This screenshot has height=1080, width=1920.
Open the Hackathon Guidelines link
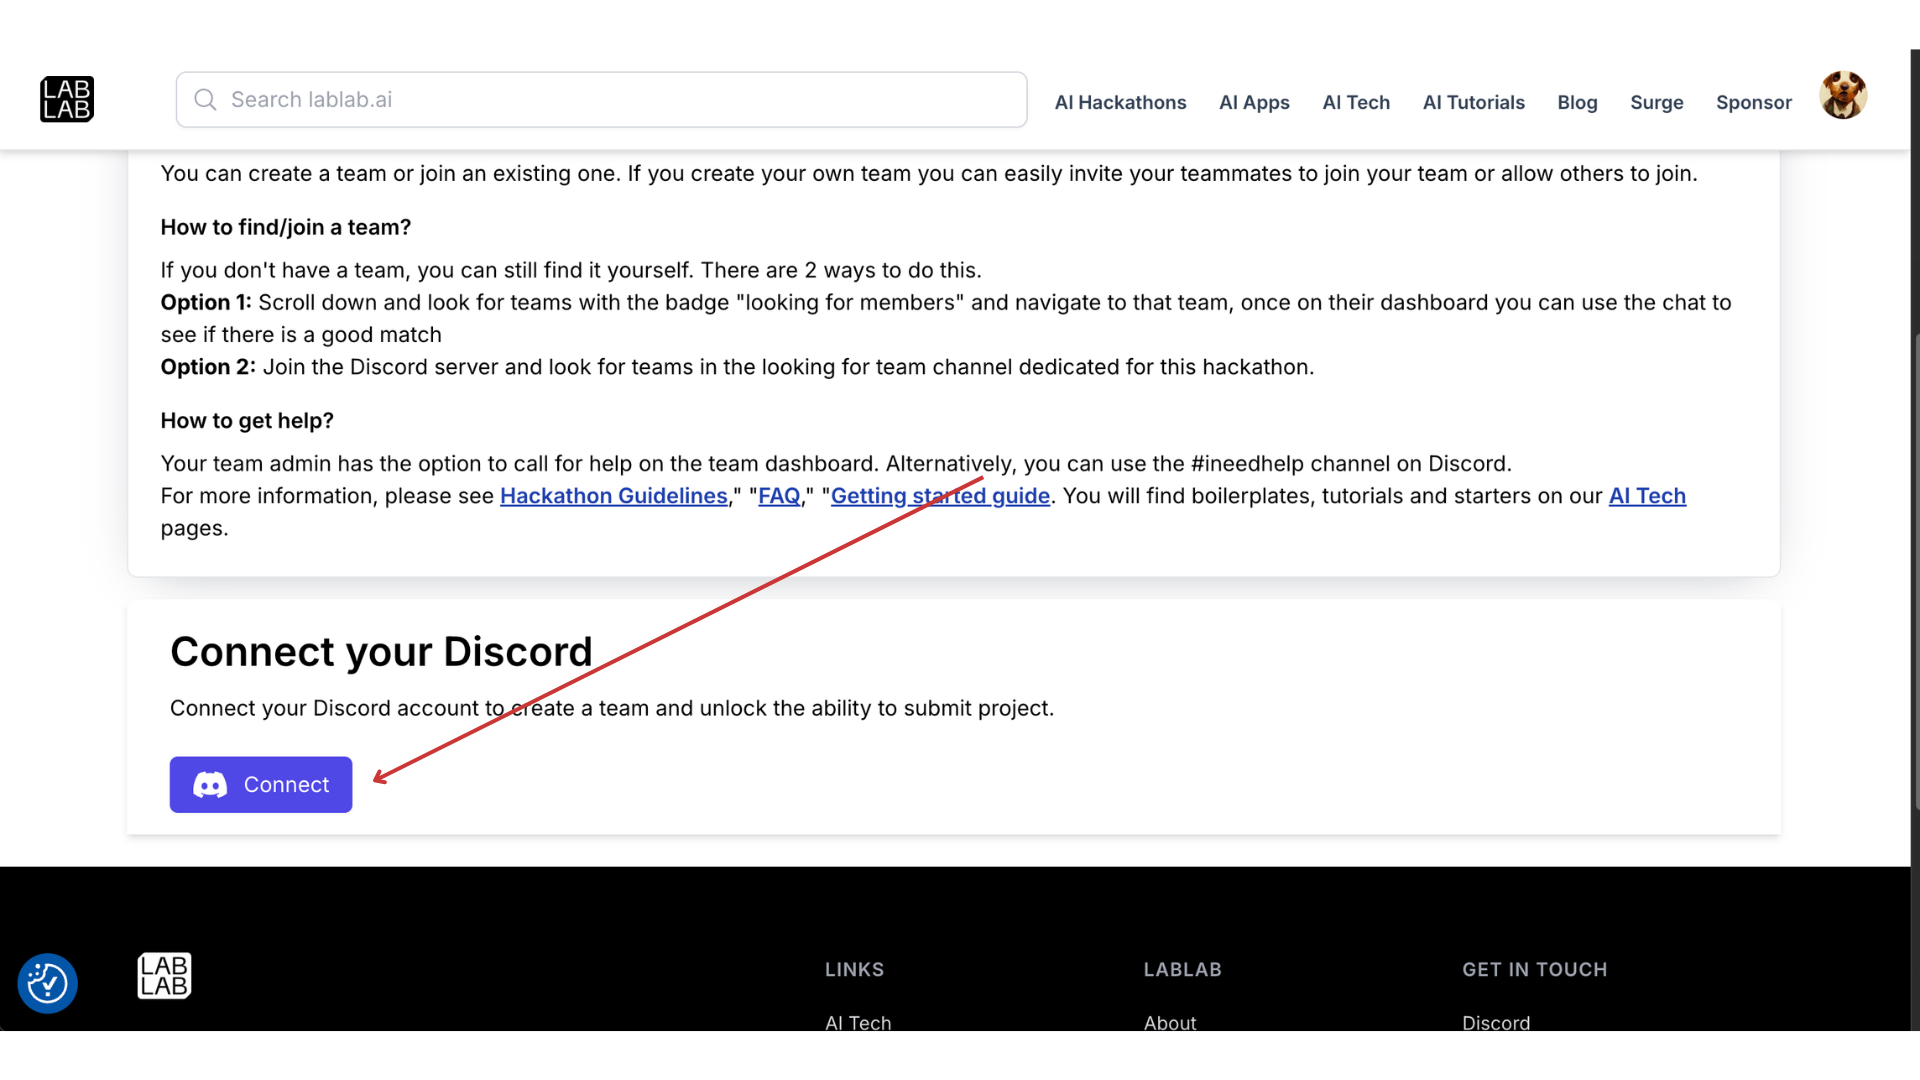[613, 496]
